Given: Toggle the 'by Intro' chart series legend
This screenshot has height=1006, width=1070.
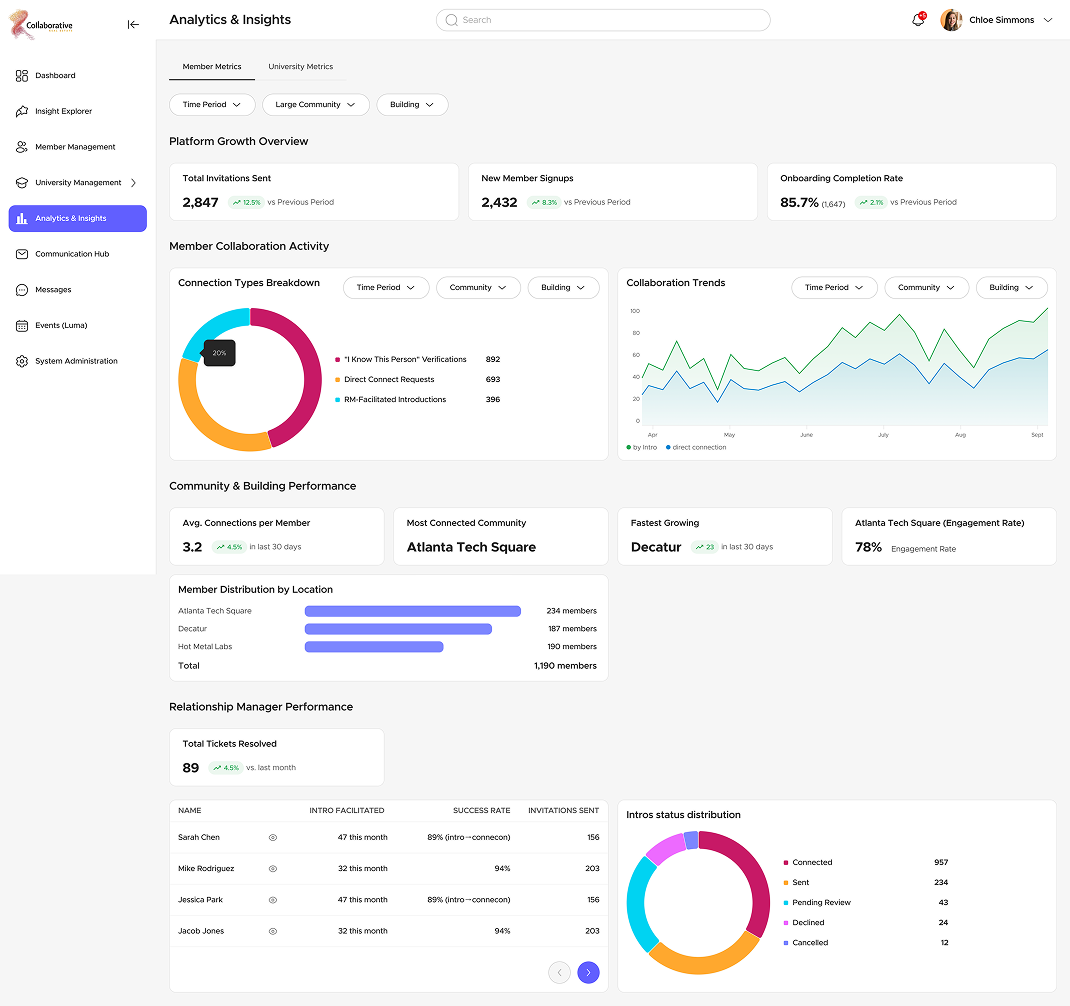Looking at the screenshot, I should click(641, 448).
